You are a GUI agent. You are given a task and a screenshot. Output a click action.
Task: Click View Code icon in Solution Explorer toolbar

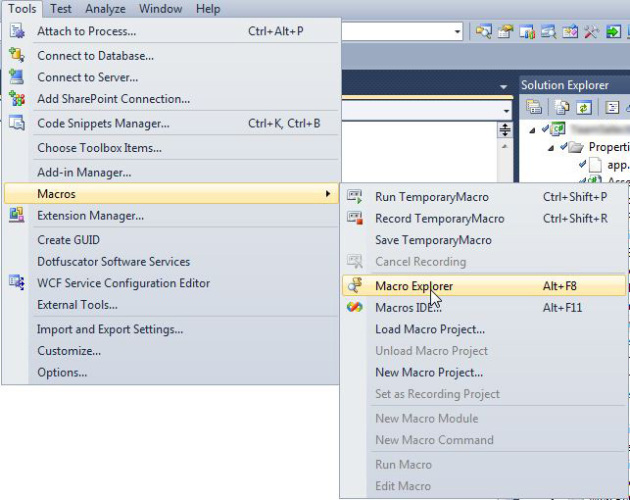(612, 107)
